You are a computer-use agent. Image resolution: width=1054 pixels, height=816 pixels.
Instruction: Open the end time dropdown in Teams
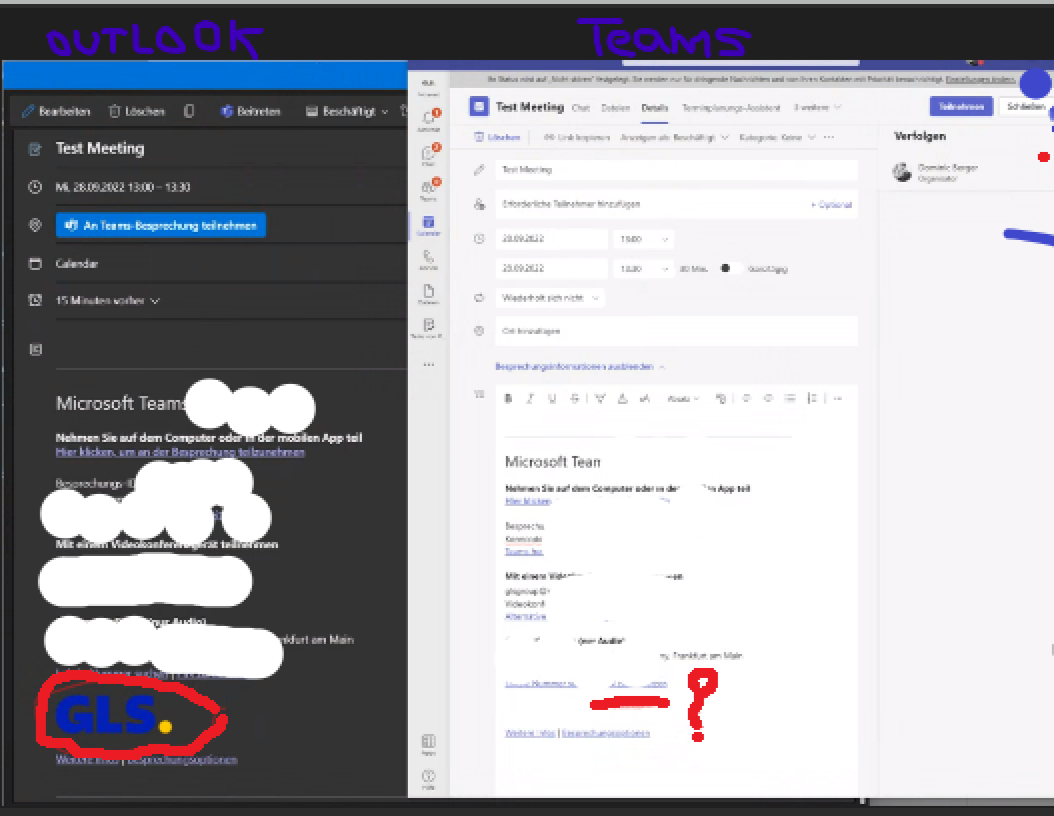(643, 268)
